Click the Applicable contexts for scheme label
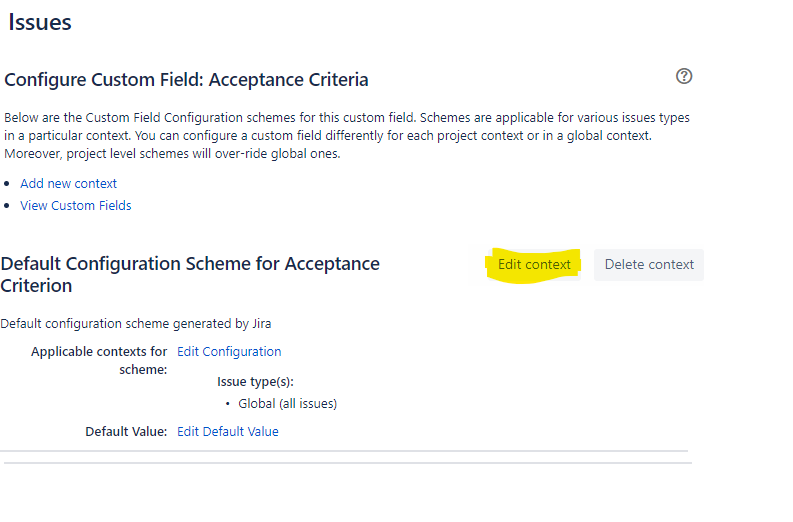The image size is (793, 522). [x=99, y=360]
